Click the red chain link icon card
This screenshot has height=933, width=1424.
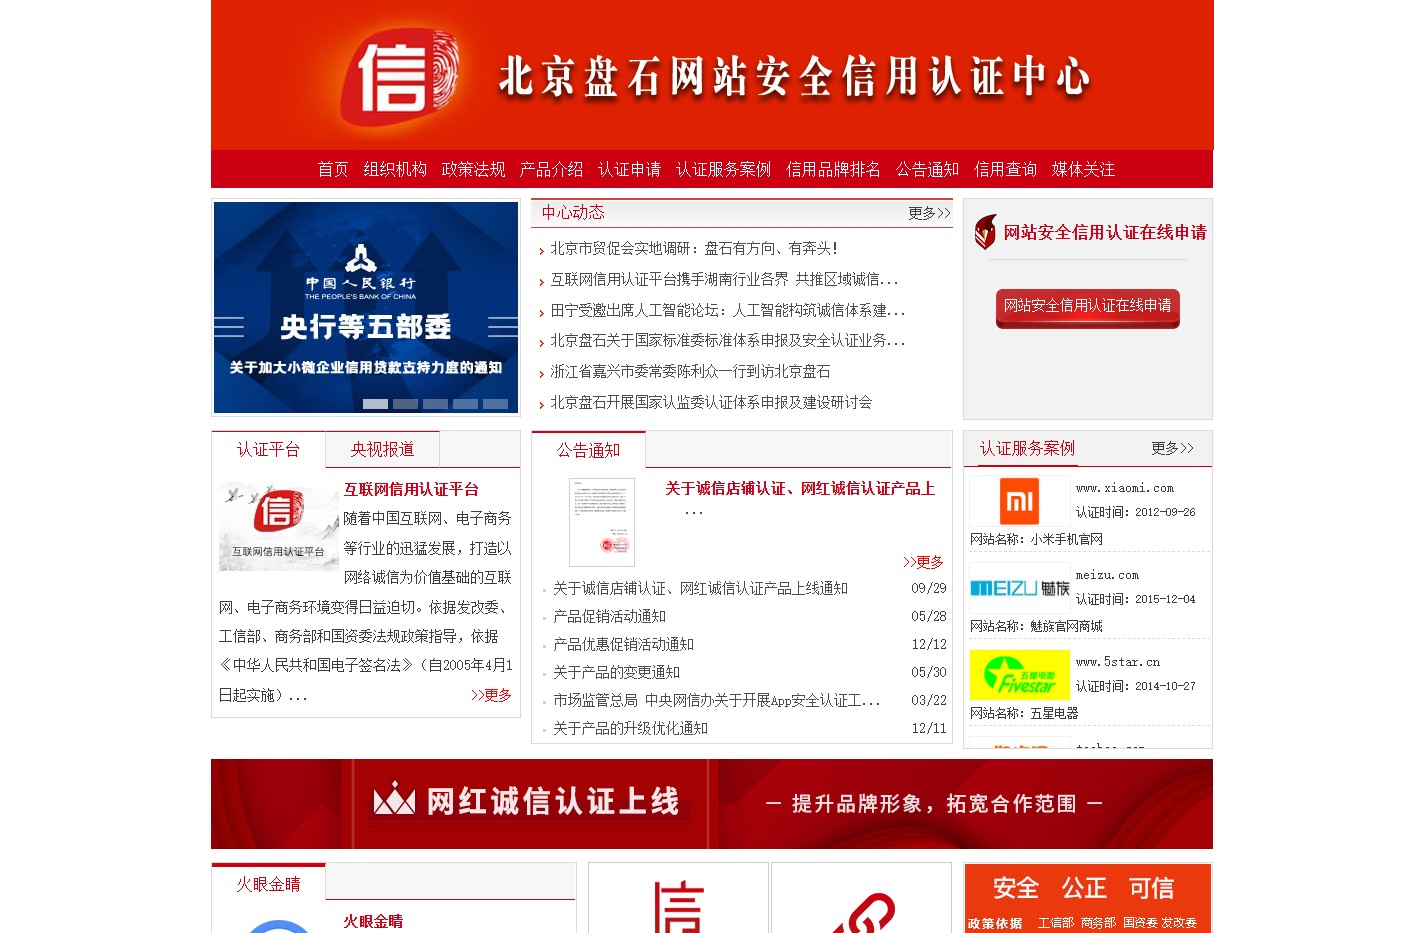click(x=861, y=900)
